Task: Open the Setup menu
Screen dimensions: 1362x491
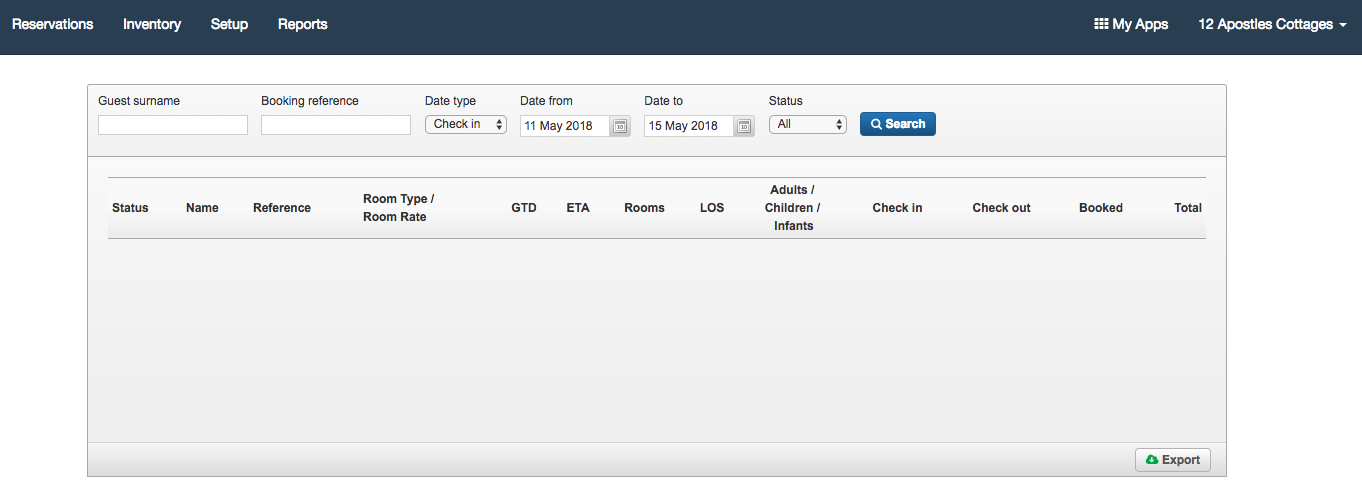Action: [x=229, y=24]
